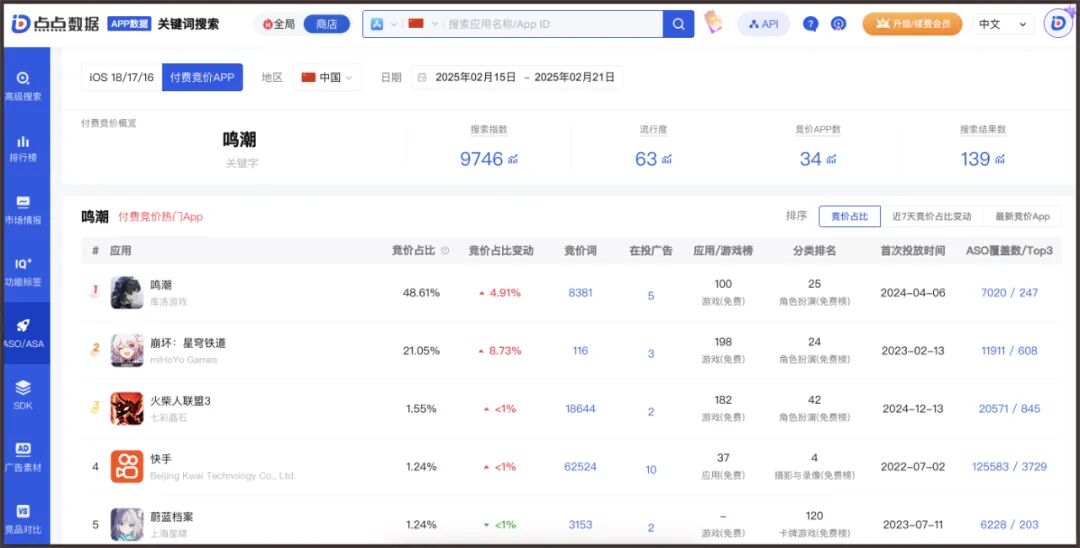Open the 排行榜 sidebar icon

tap(23, 148)
